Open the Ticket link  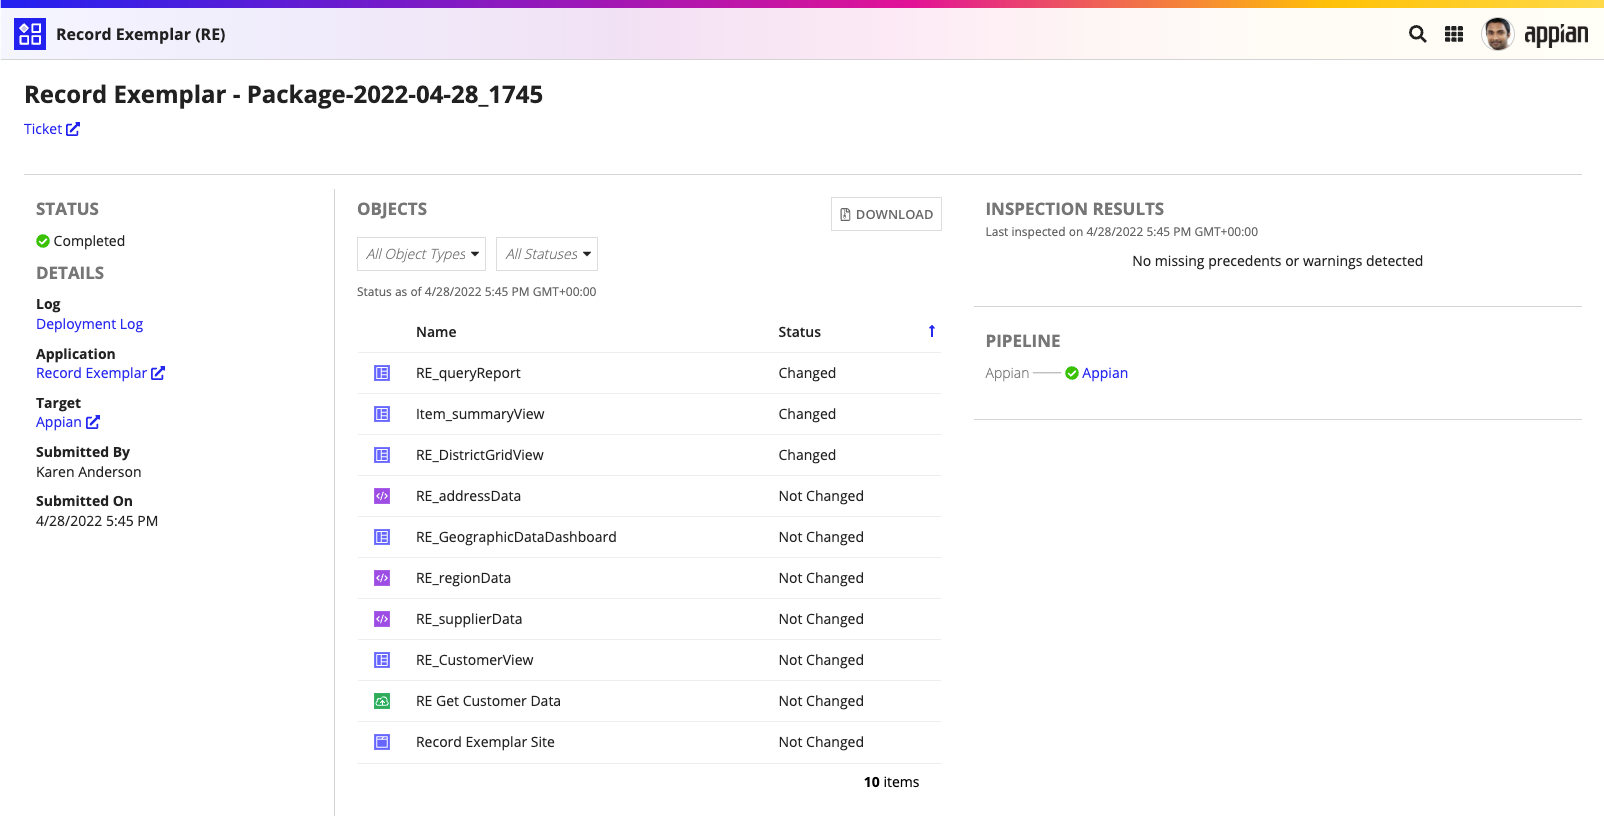[52, 129]
